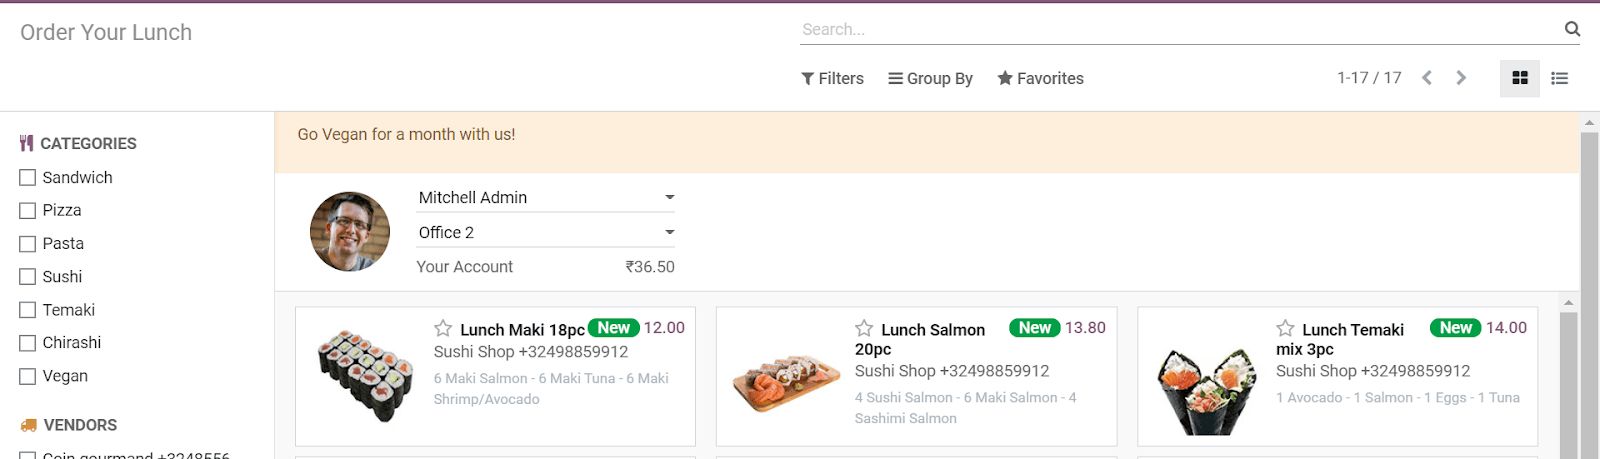Star the Lunch Salmon 20pc product
Screen dimensions: 1600x459
click(x=864, y=328)
